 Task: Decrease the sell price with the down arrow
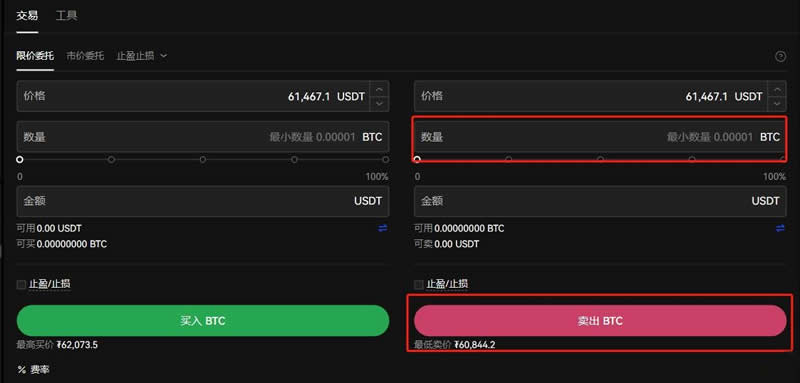[x=777, y=103]
